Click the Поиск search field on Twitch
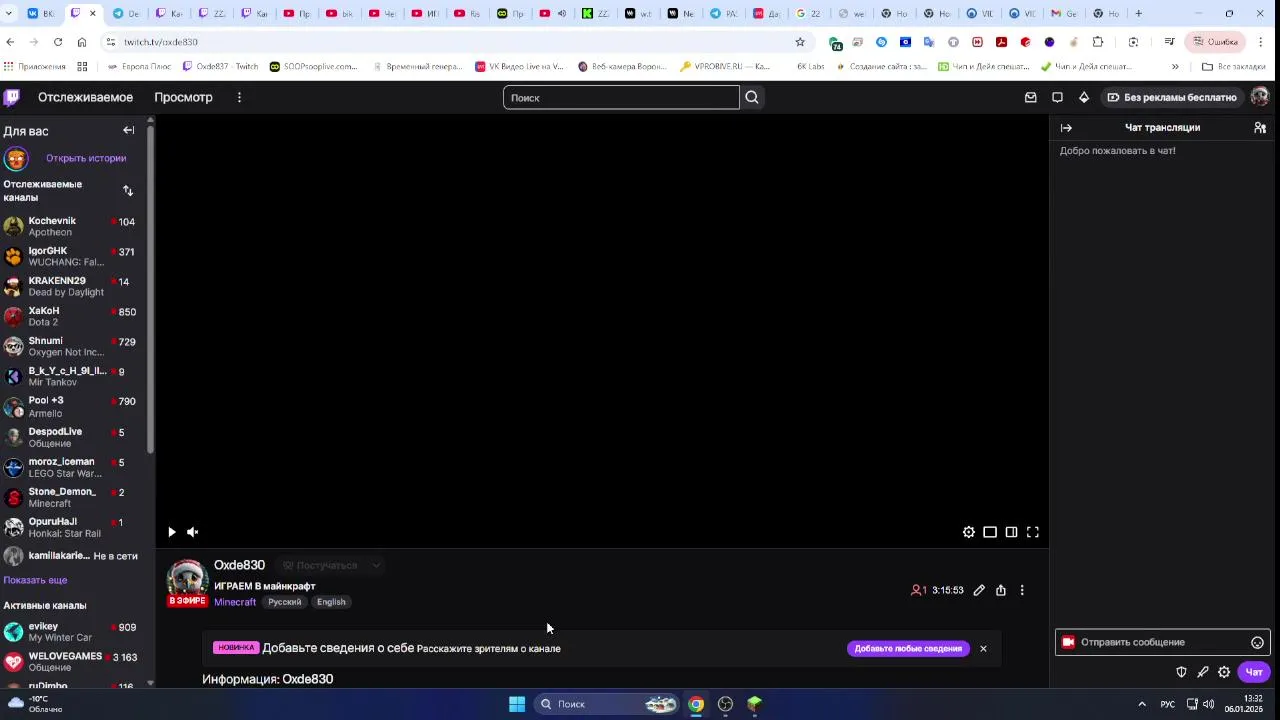Image resolution: width=1280 pixels, height=720 pixels. [x=621, y=97]
